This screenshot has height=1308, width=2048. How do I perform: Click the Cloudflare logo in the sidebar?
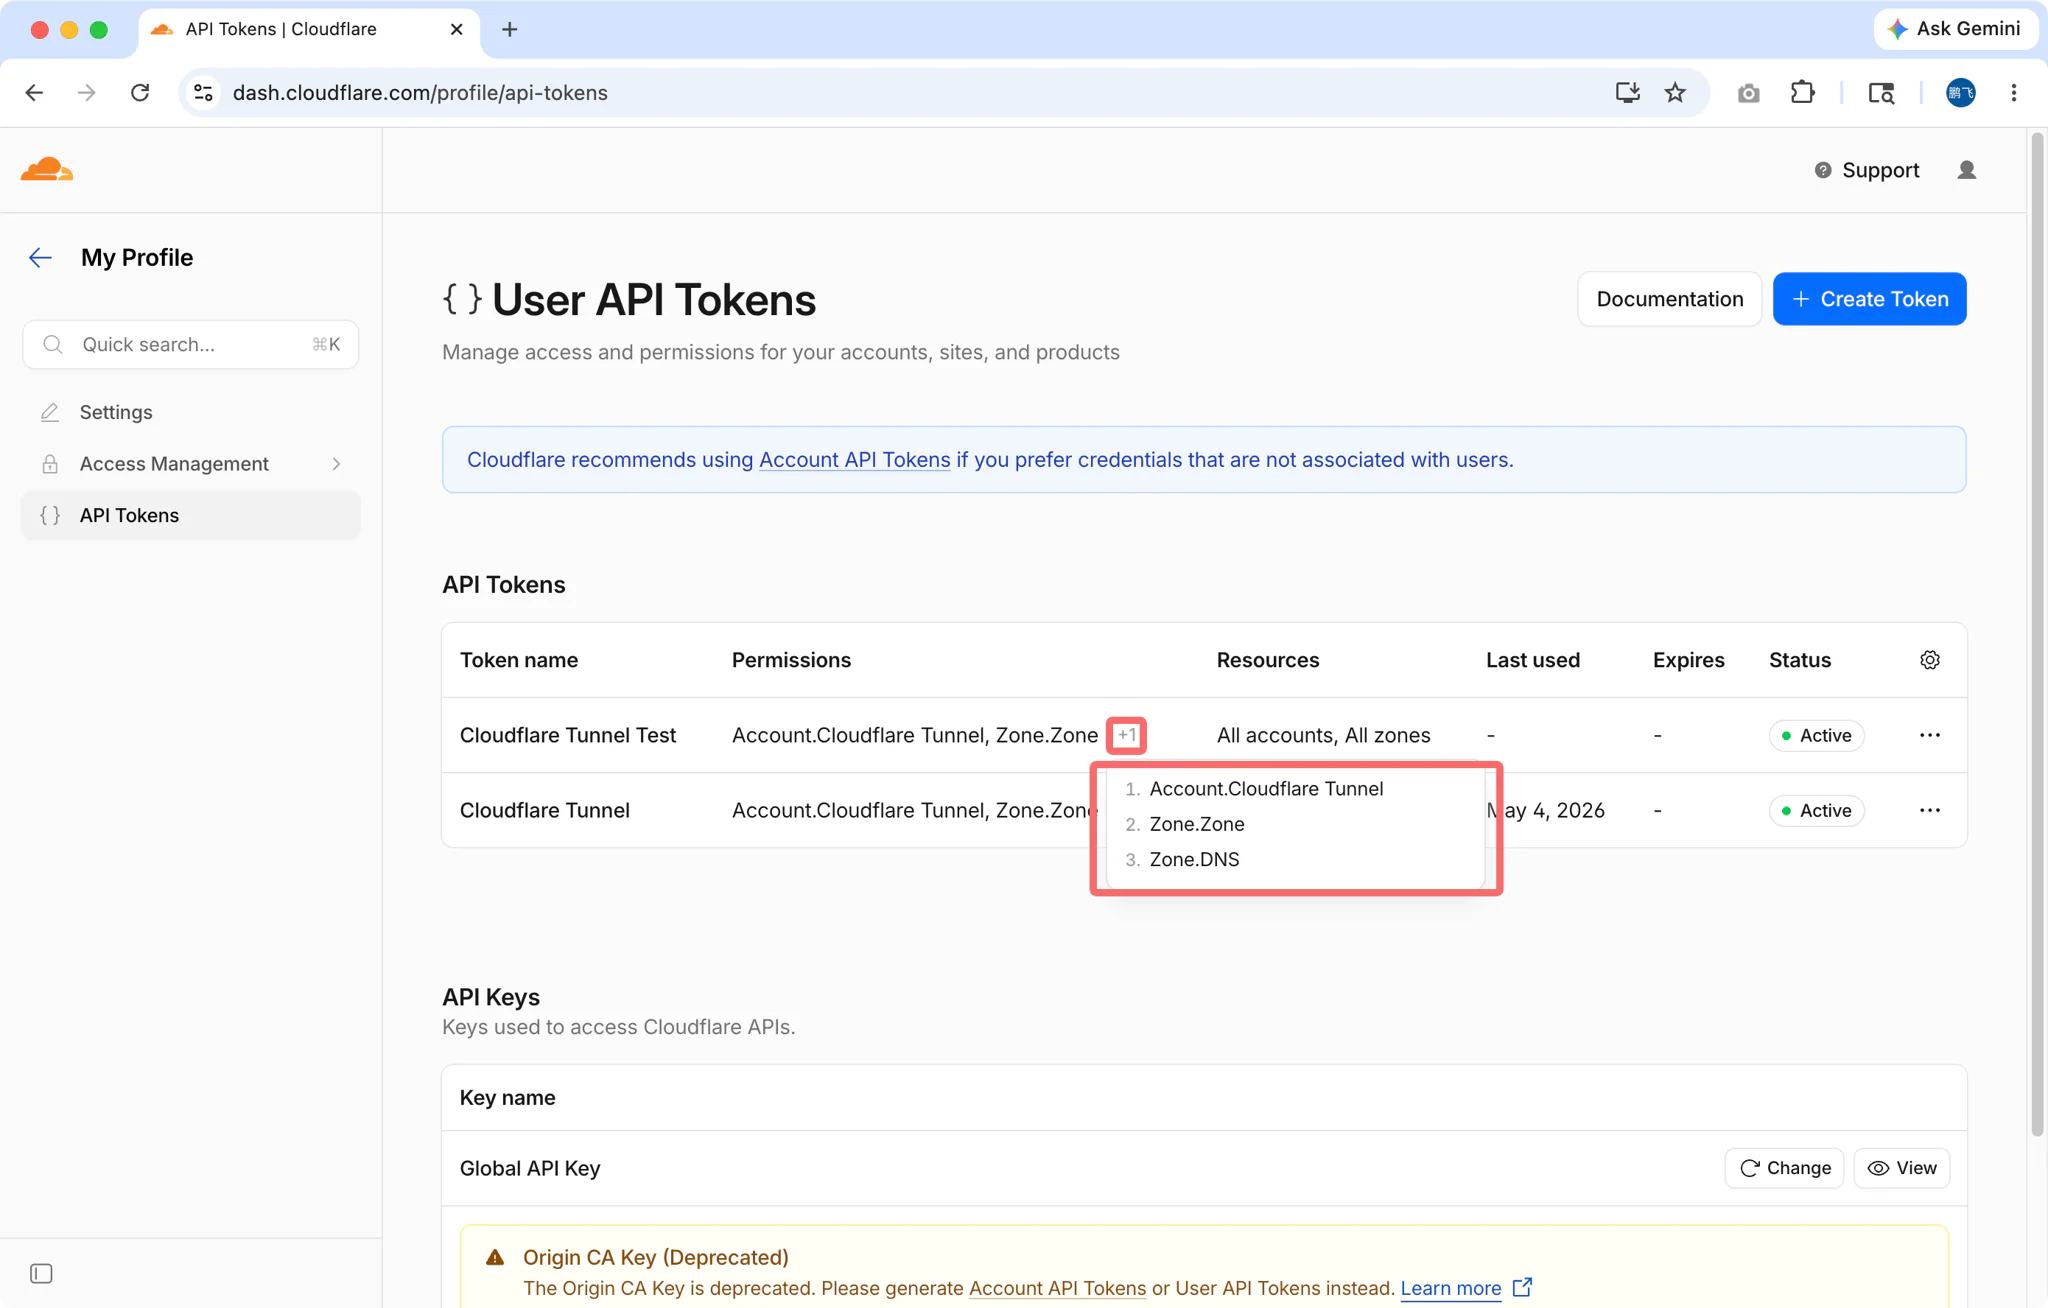tap(47, 169)
